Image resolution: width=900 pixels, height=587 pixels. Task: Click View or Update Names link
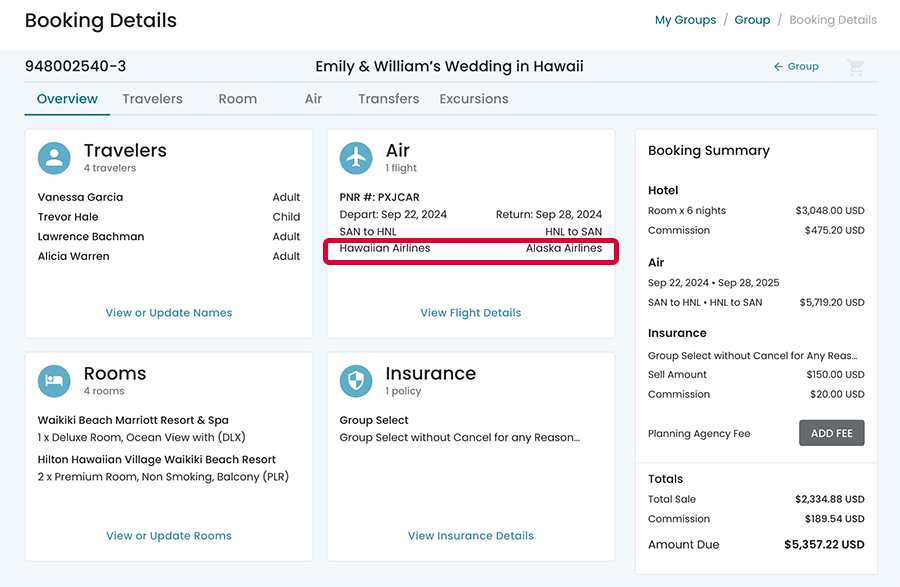pos(169,313)
